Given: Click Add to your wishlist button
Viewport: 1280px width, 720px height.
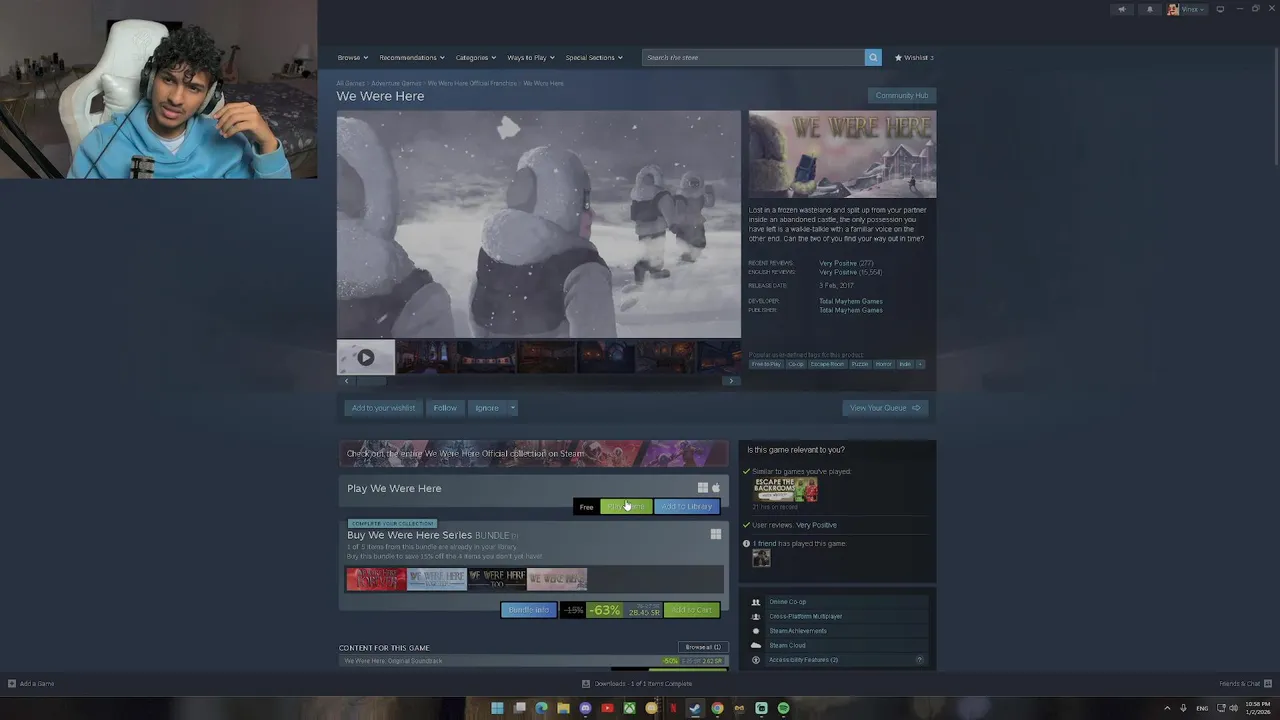Looking at the screenshot, I should 383,408.
